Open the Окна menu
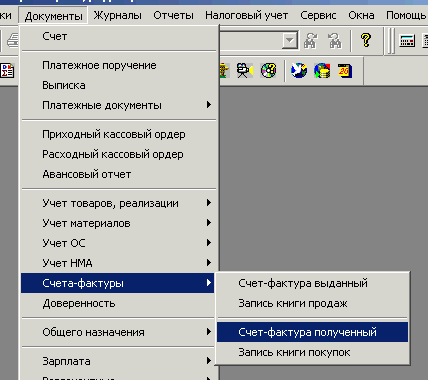 point(361,15)
